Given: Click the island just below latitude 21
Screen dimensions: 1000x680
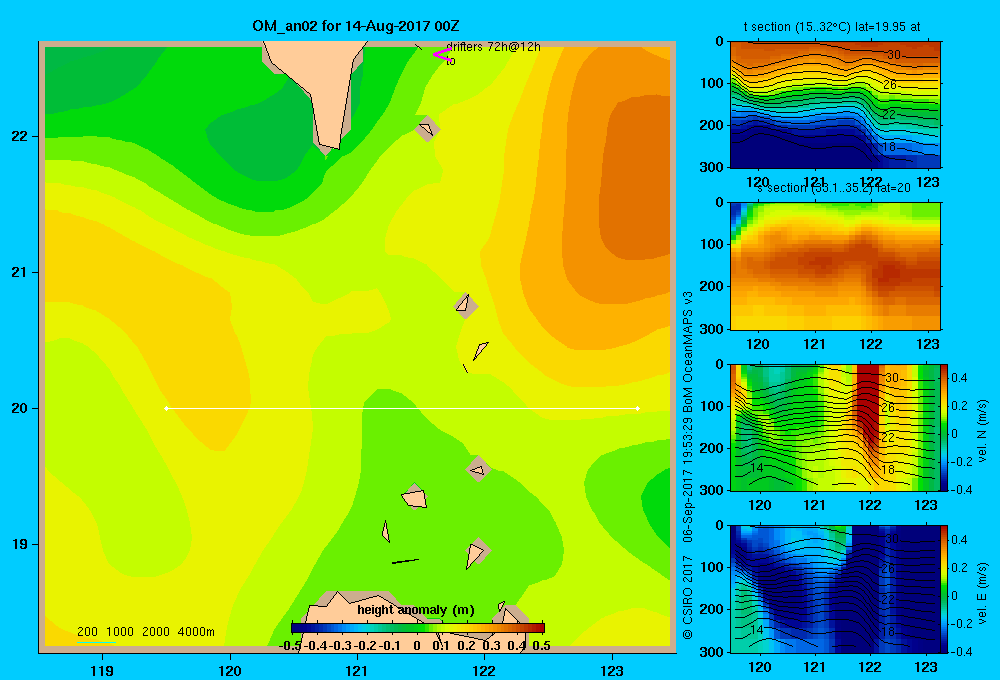Looking at the screenshot, I should tap(466, 306).
